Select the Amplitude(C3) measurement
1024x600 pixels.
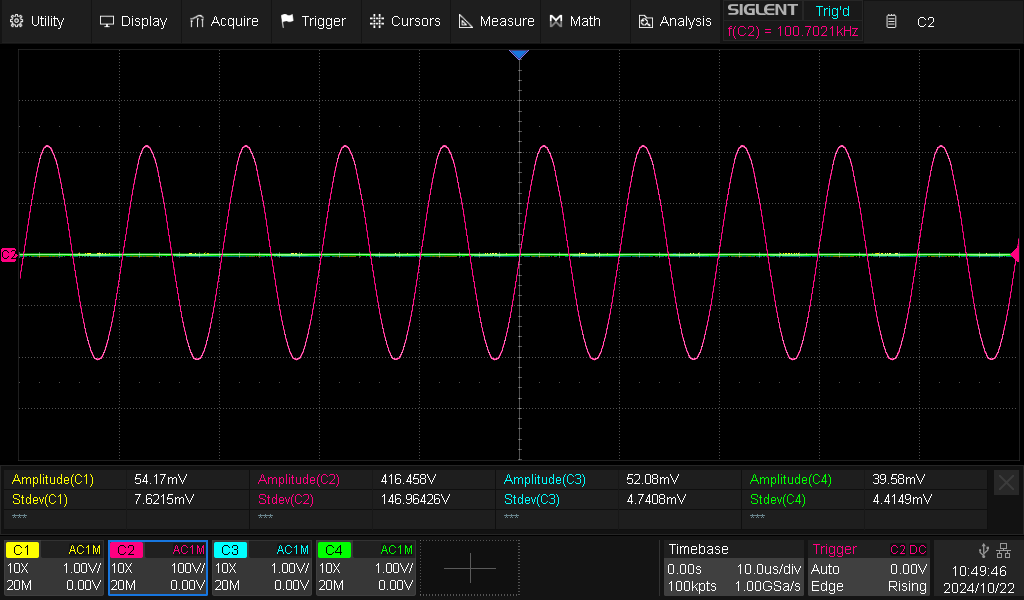[545, 479]
